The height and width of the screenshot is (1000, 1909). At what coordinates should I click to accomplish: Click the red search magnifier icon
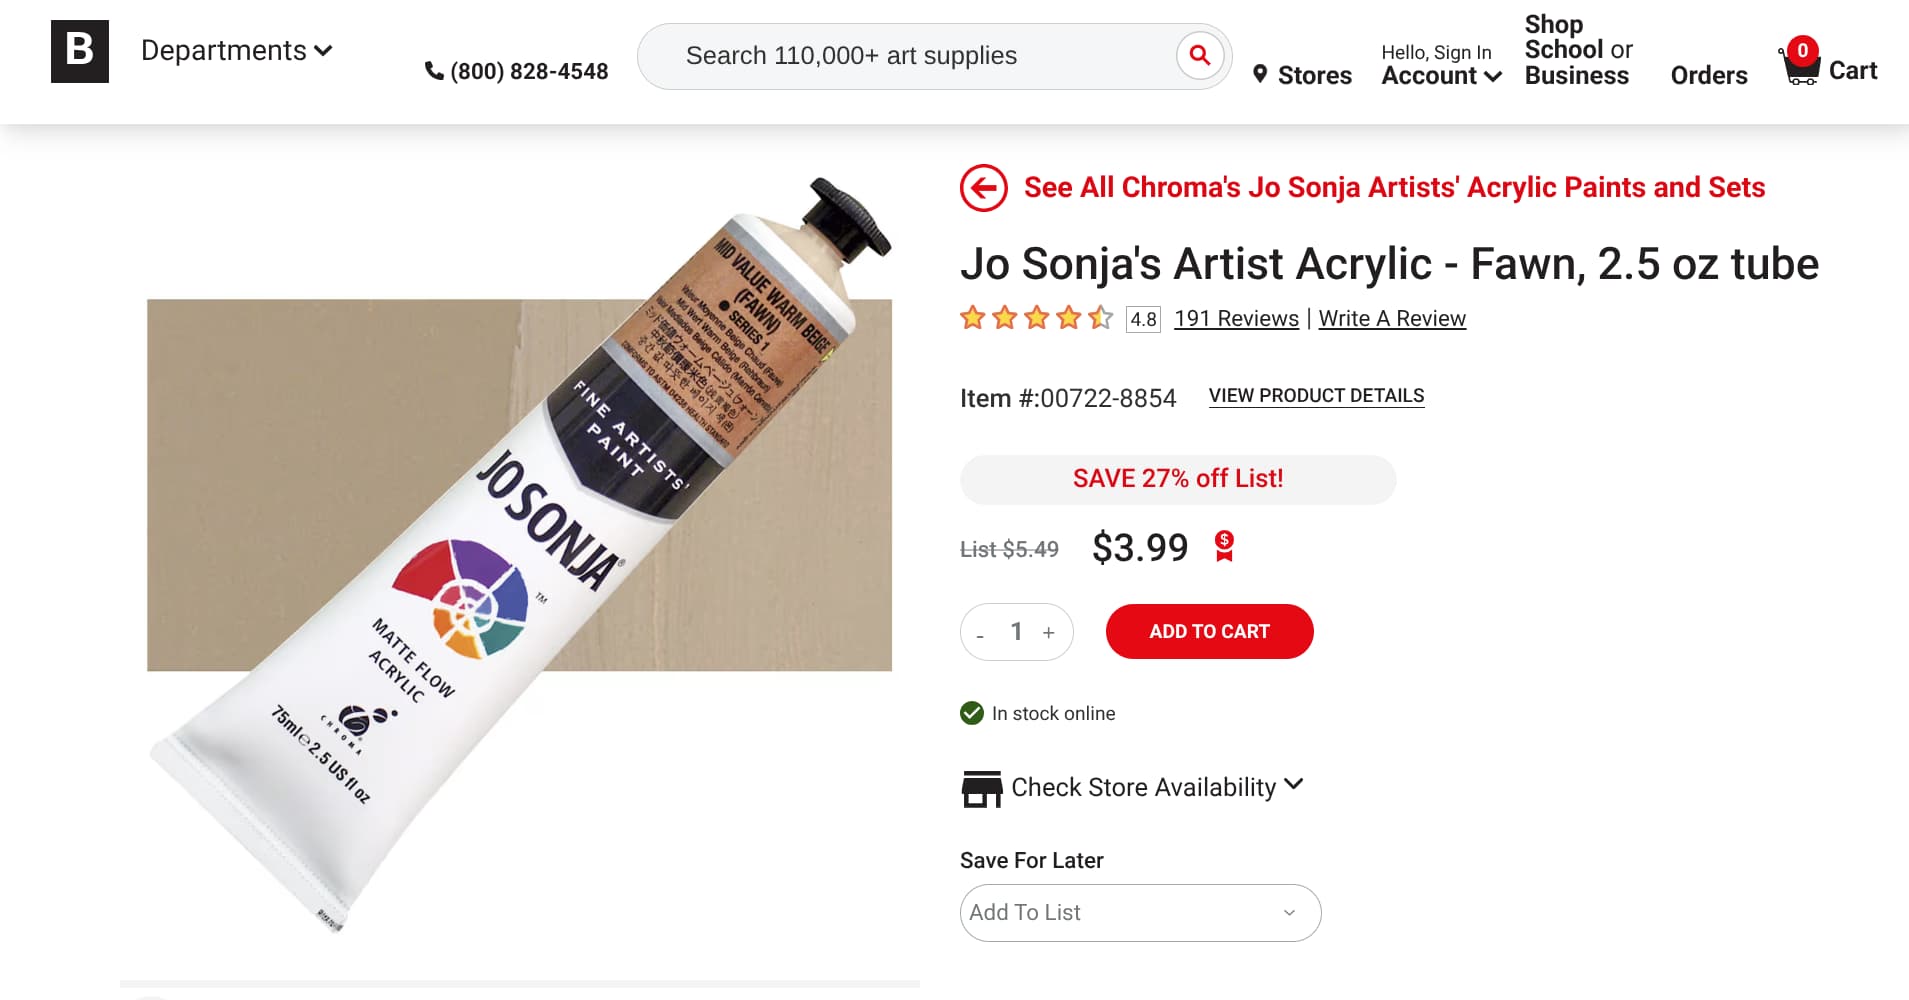coord(1200,56)
